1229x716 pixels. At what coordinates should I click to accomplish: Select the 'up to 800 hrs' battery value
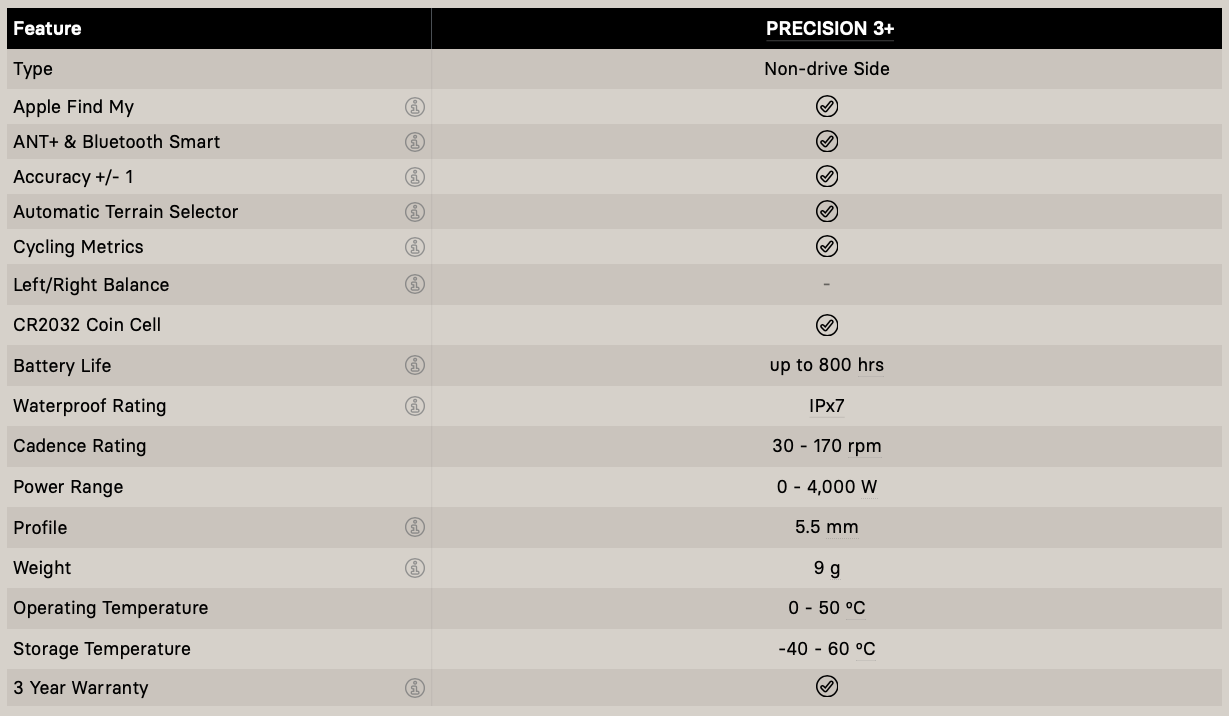[x=826, y=365]
